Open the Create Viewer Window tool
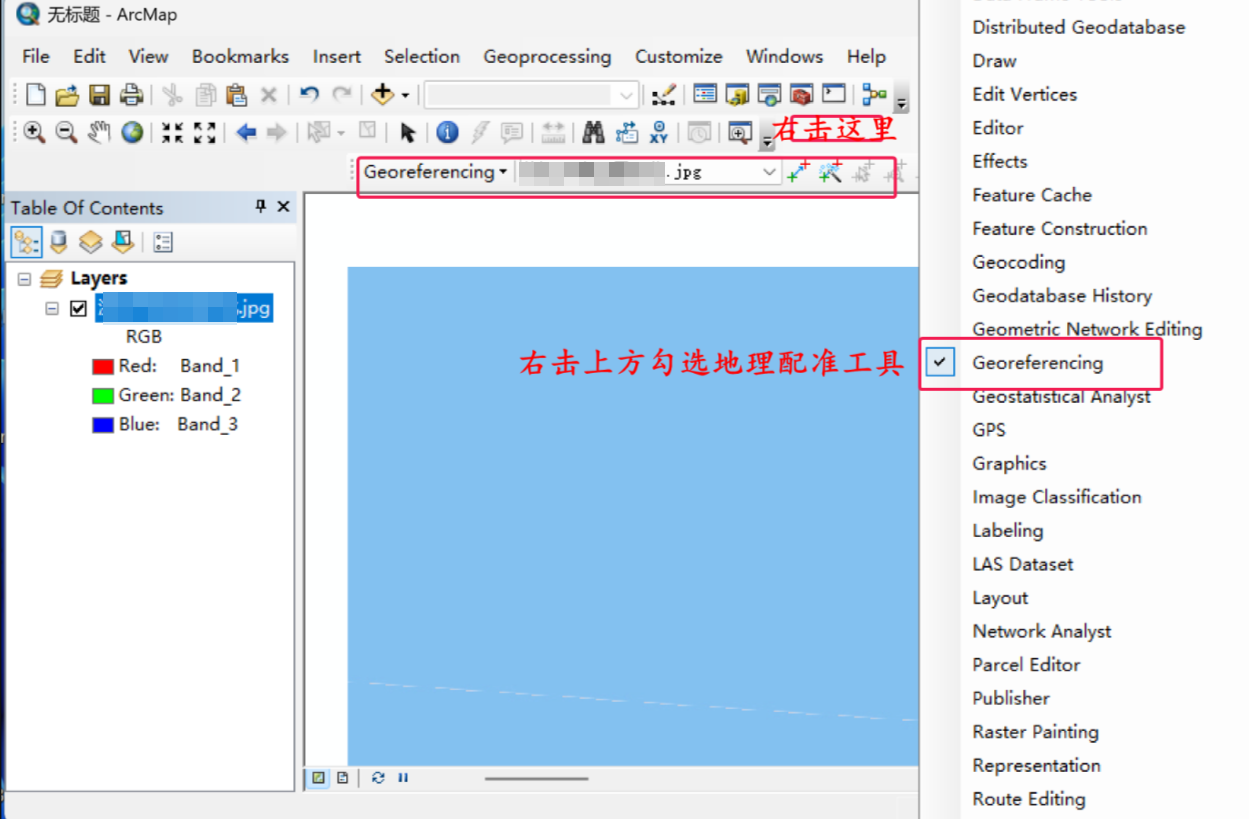The width and height of the screenshot is (1249, 819). [740, 132]
